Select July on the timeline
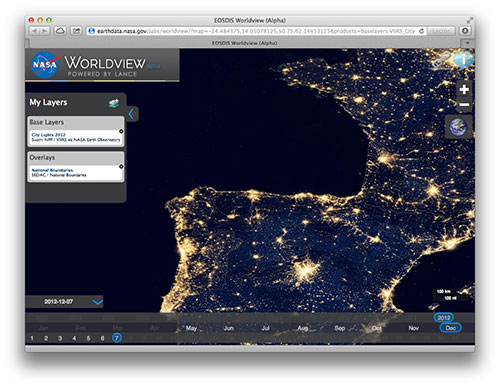Screen dimensions: 500x387 coord(265,328)
